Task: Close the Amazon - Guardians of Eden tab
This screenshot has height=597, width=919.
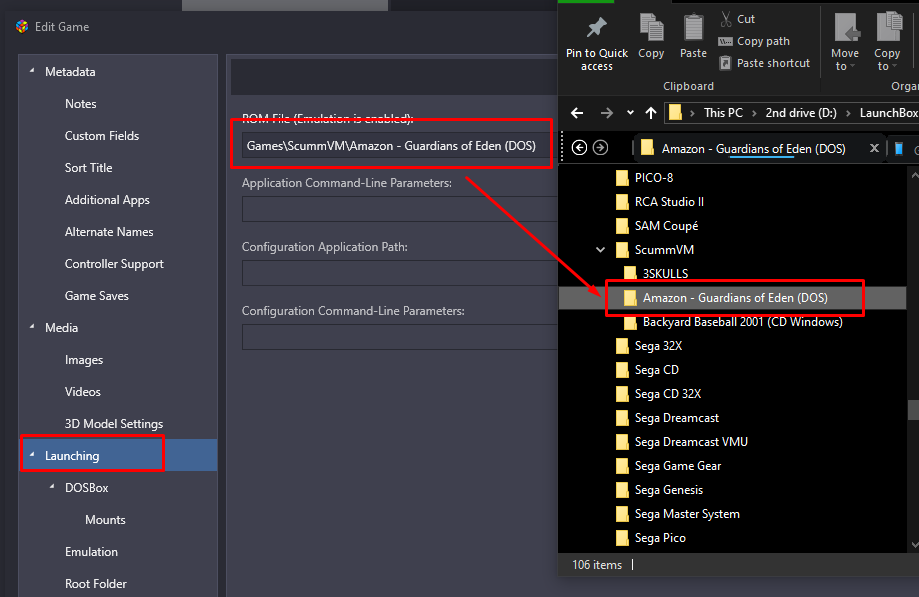Action: click(x=874, y=148)
